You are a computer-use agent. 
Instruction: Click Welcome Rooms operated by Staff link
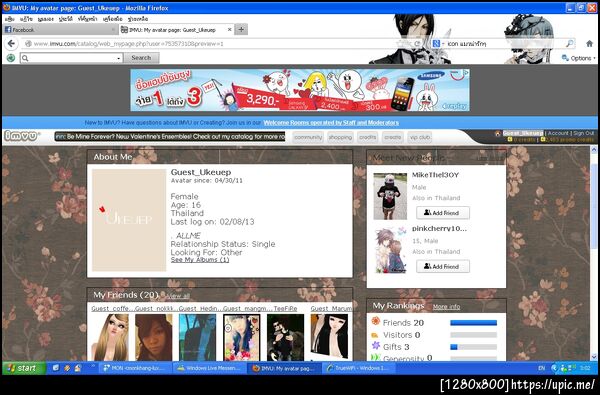click(331, 123)
